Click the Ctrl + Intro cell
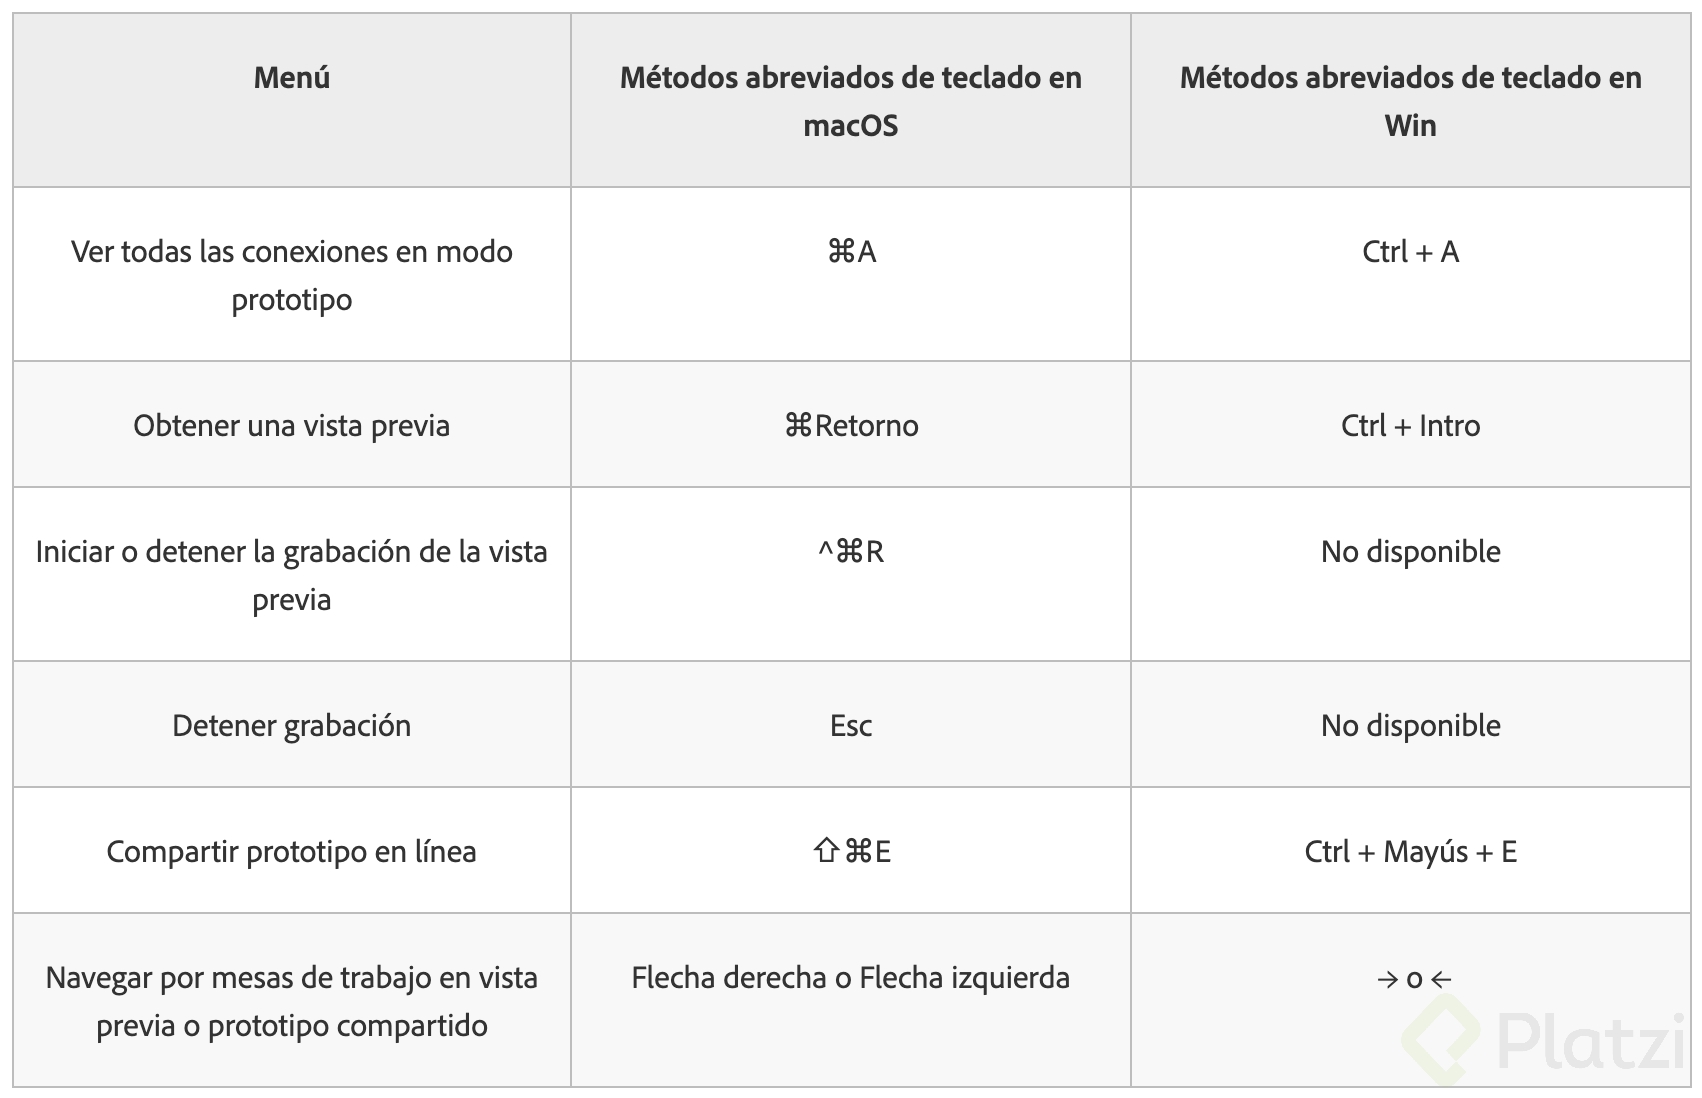 click(1411, 424)
